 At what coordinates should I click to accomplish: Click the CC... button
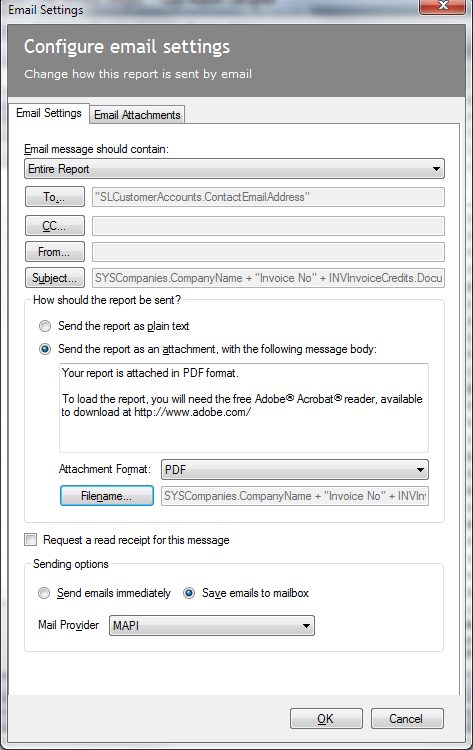click(x=55, y=226)
